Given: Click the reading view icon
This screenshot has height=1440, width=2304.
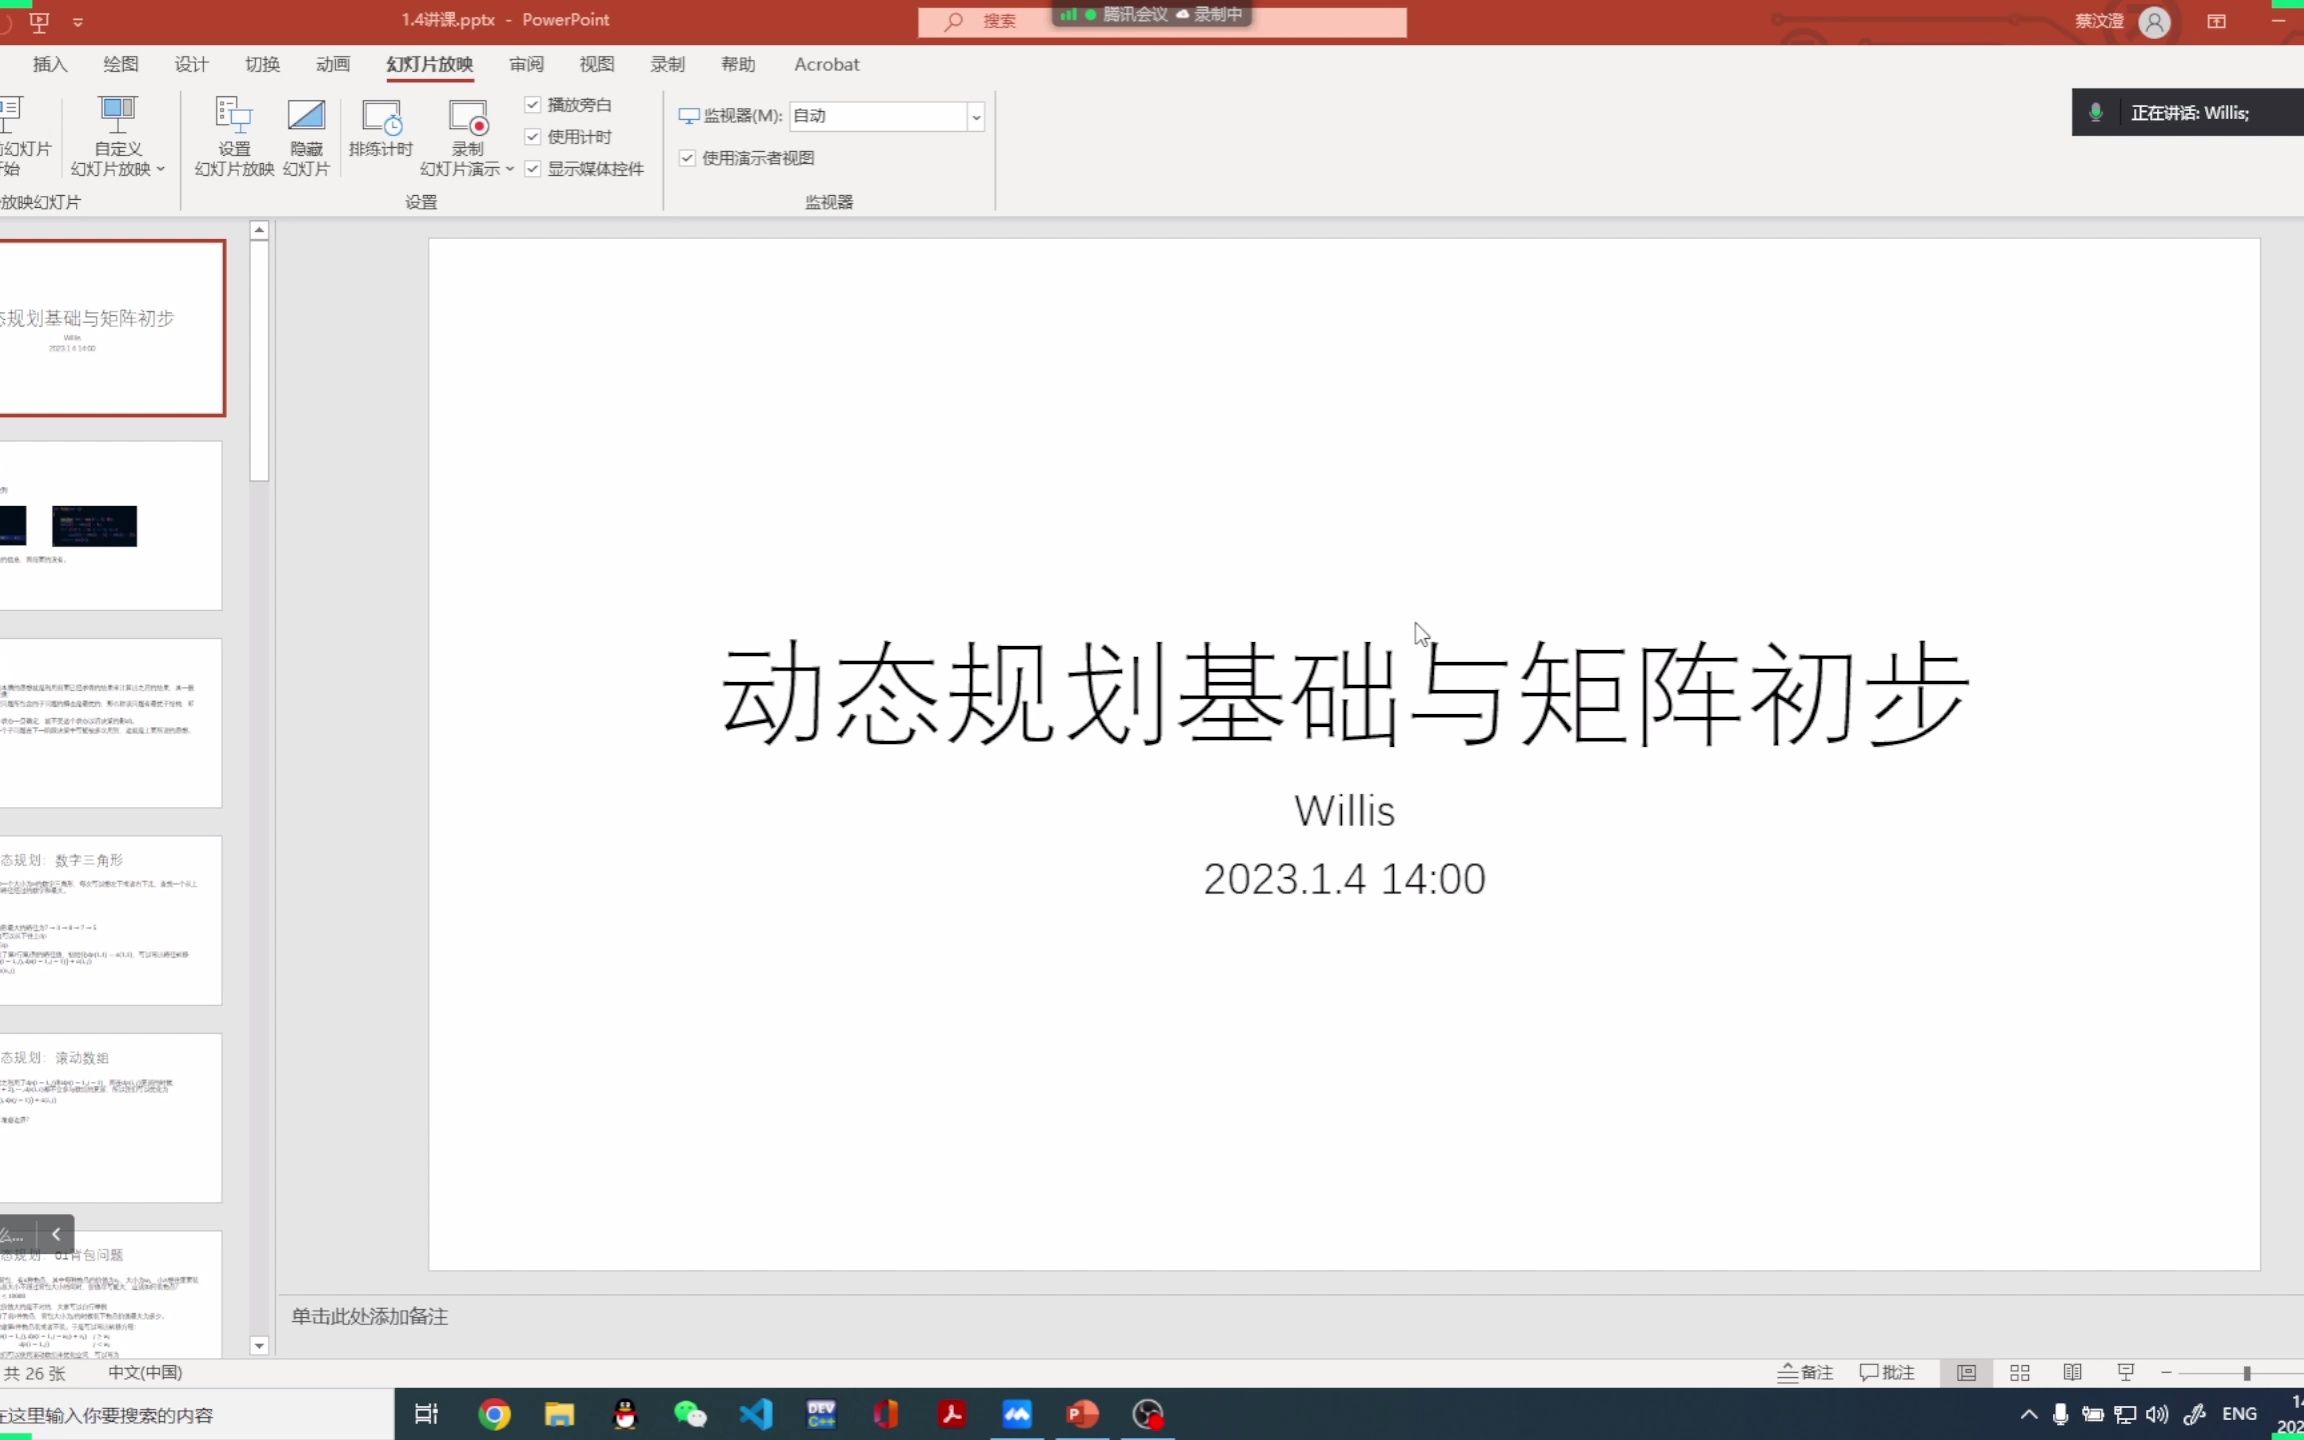Looking at the screenshot, I should 2072,1372.
